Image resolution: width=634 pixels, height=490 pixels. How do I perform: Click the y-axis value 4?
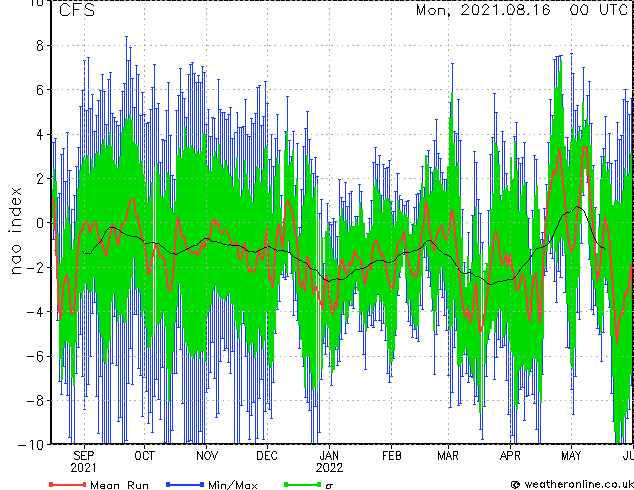click(40, 134)
